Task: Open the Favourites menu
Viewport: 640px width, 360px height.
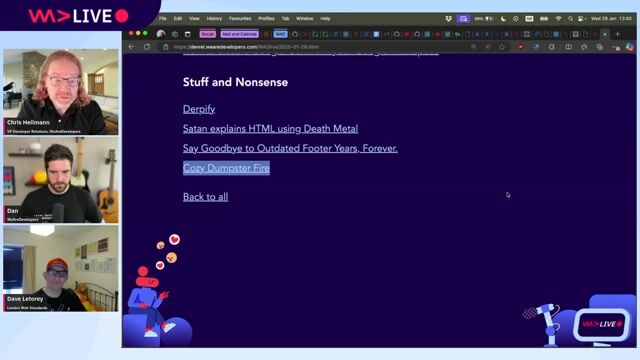Action: coord(240,19)
